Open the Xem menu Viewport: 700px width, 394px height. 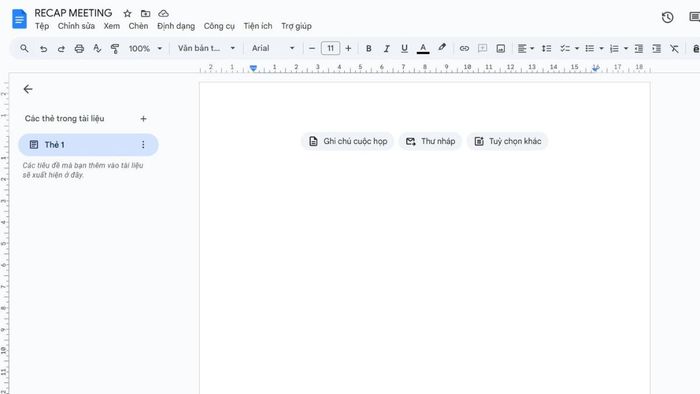click(112, 26)
